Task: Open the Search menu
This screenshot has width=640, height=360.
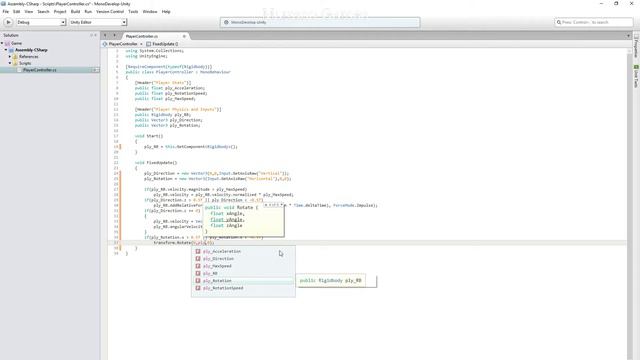Action: pyautogui.click(x=43, y=11)
